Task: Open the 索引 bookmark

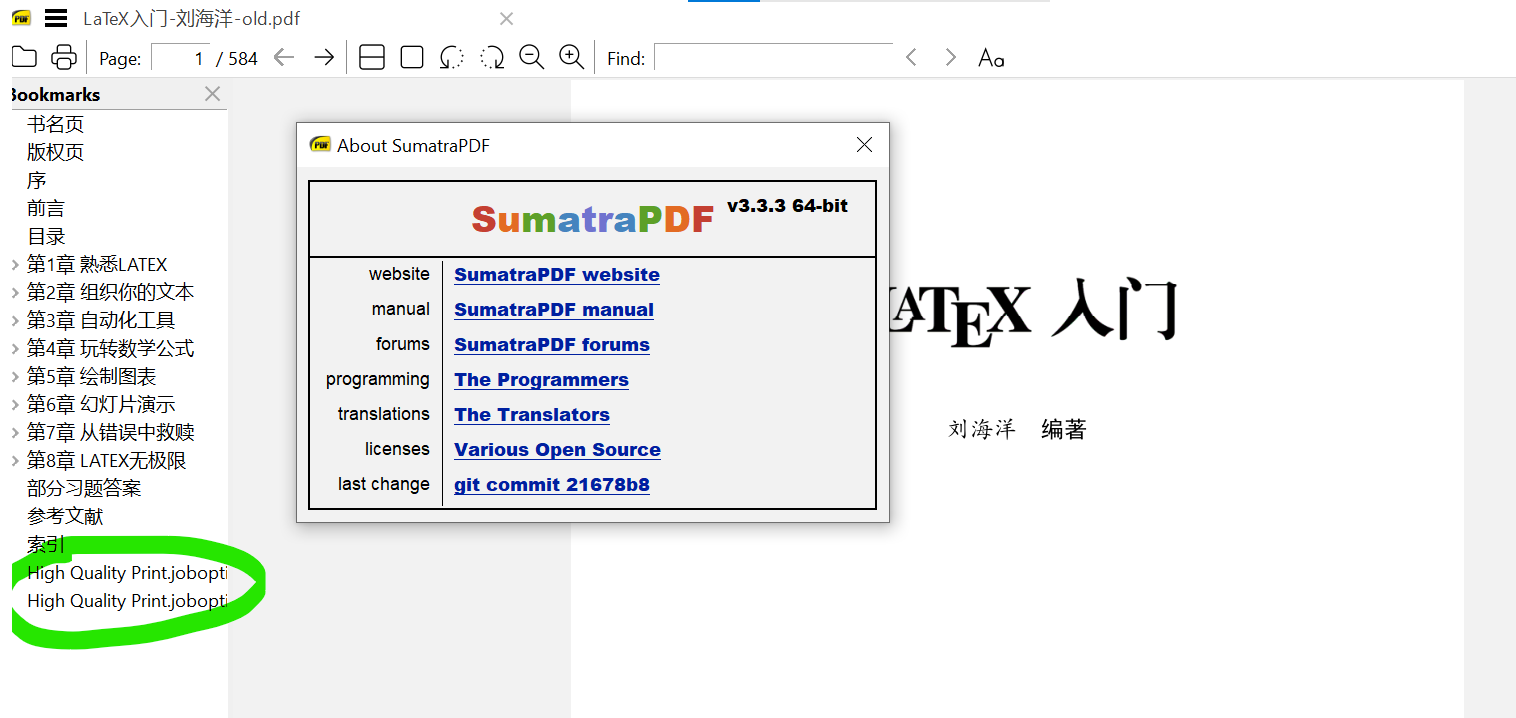Action: (x=46, y=544)
